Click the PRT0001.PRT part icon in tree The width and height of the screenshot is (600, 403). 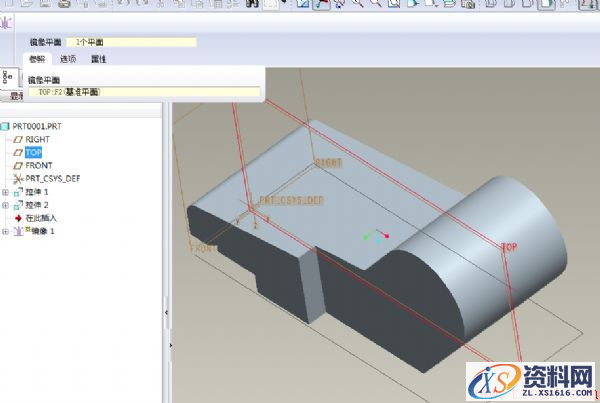(x=7, y=127)
